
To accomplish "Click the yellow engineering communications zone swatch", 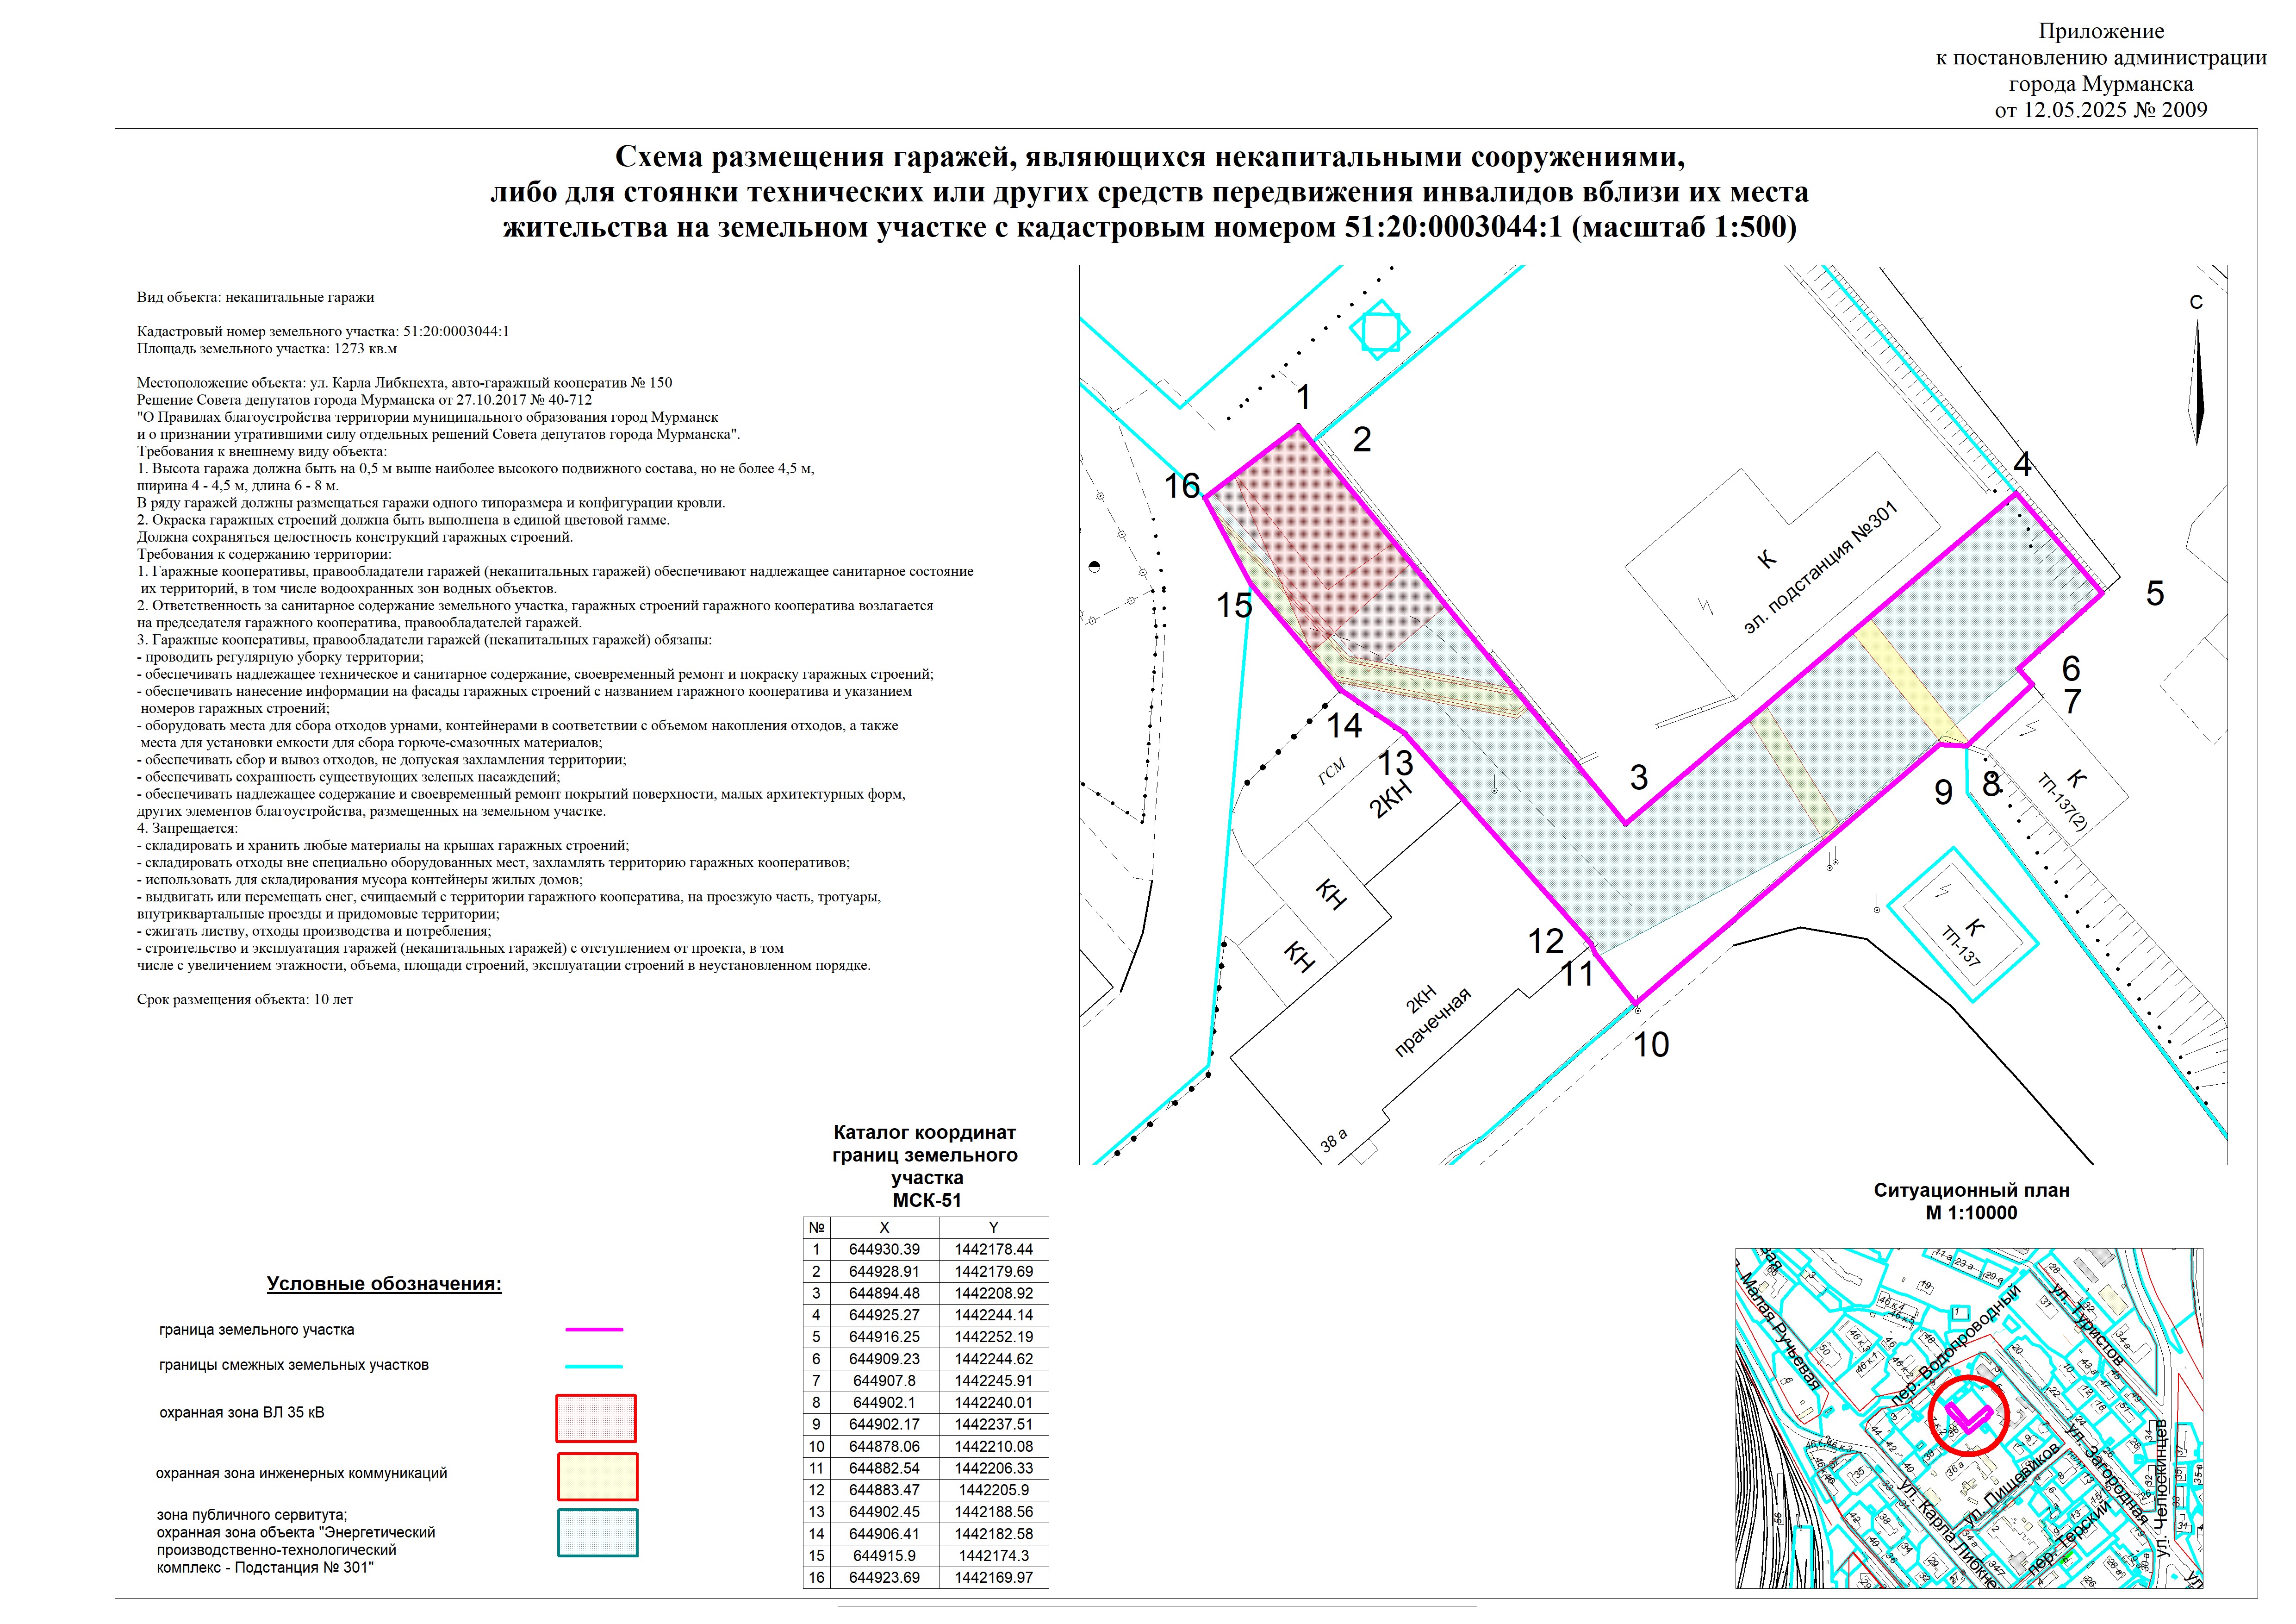I will [597, 1477].
